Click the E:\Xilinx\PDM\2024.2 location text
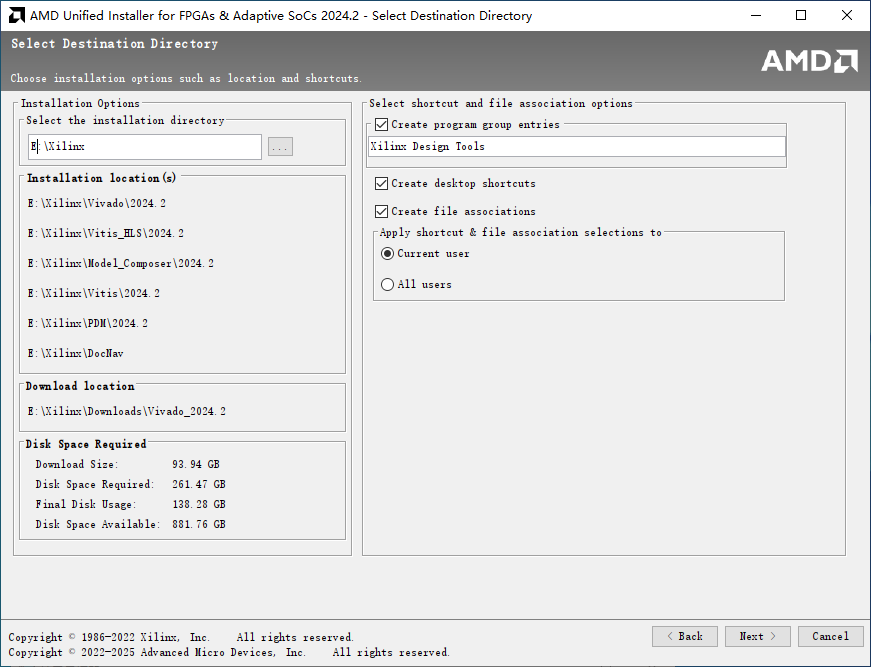The height and width of the screenshot is (667, 871). click(x=88, y=323)
